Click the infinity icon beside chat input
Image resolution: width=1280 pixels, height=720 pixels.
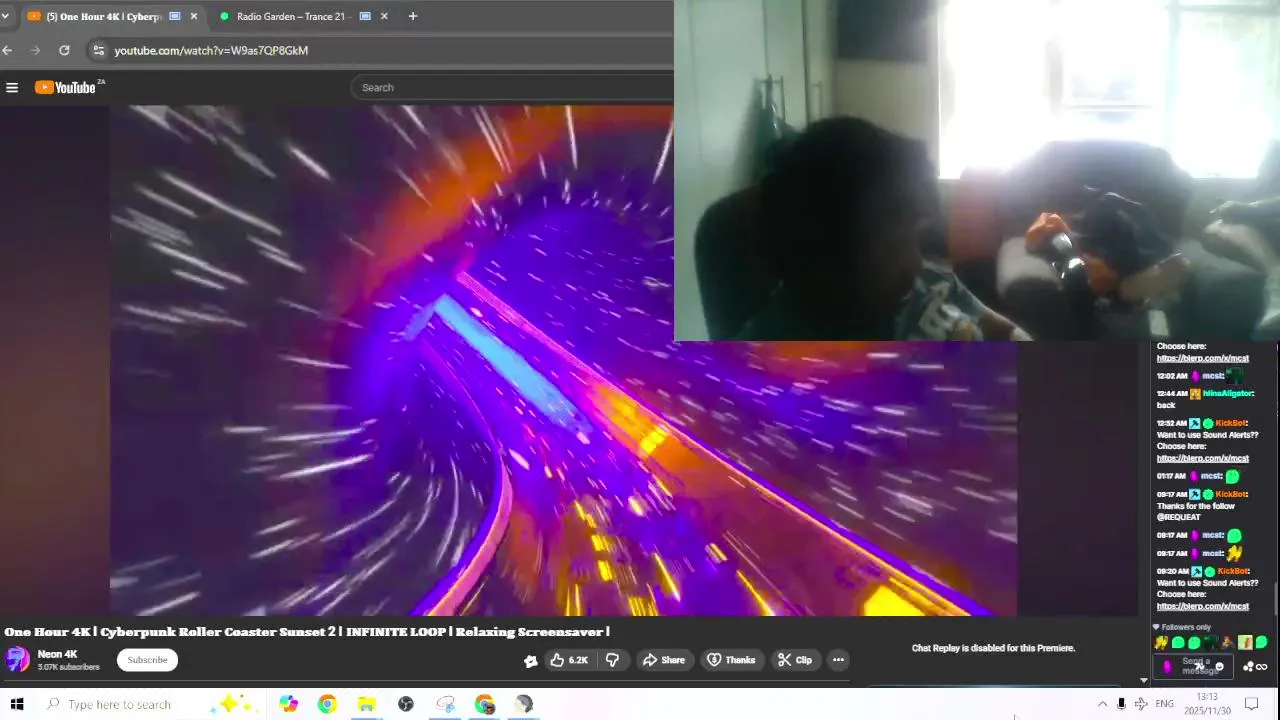[1262, 667]
